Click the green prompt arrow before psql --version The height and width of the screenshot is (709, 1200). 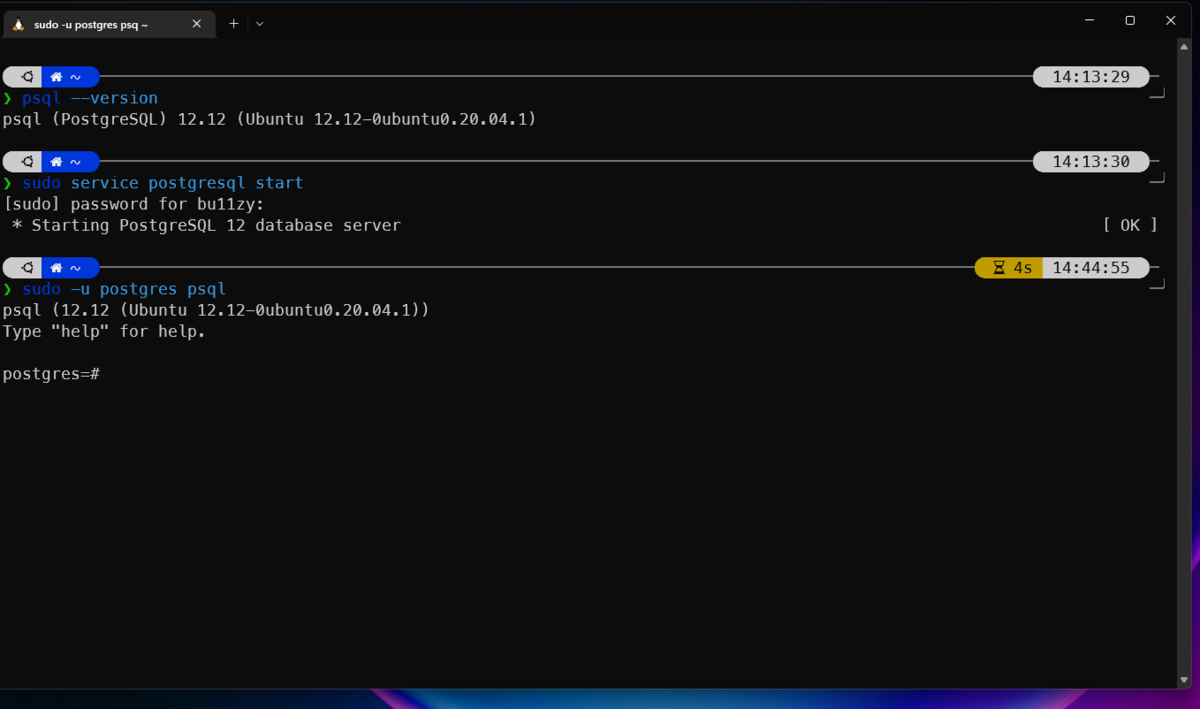pyautogui.click(x=9, y=97)
